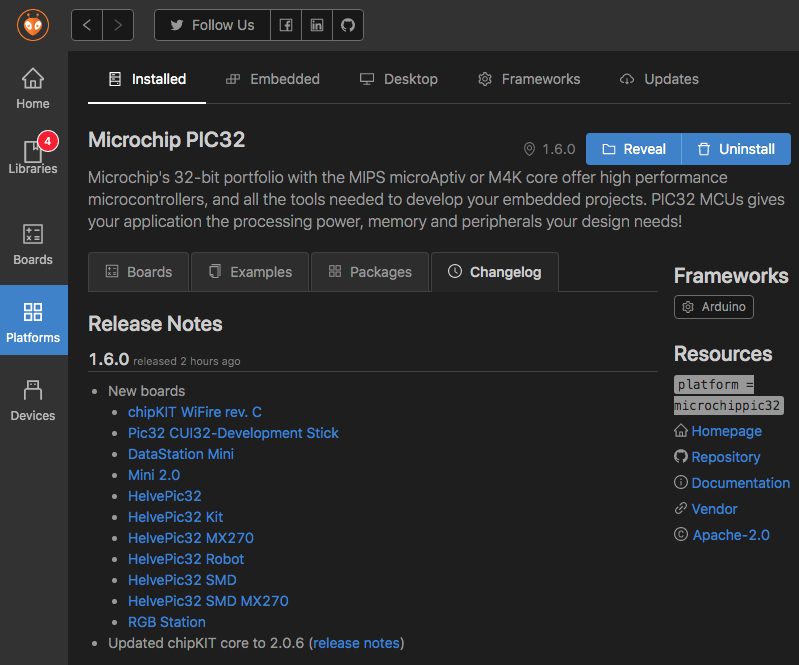Click the Reveal button
The image size is (799, 665).
point(634,149)
